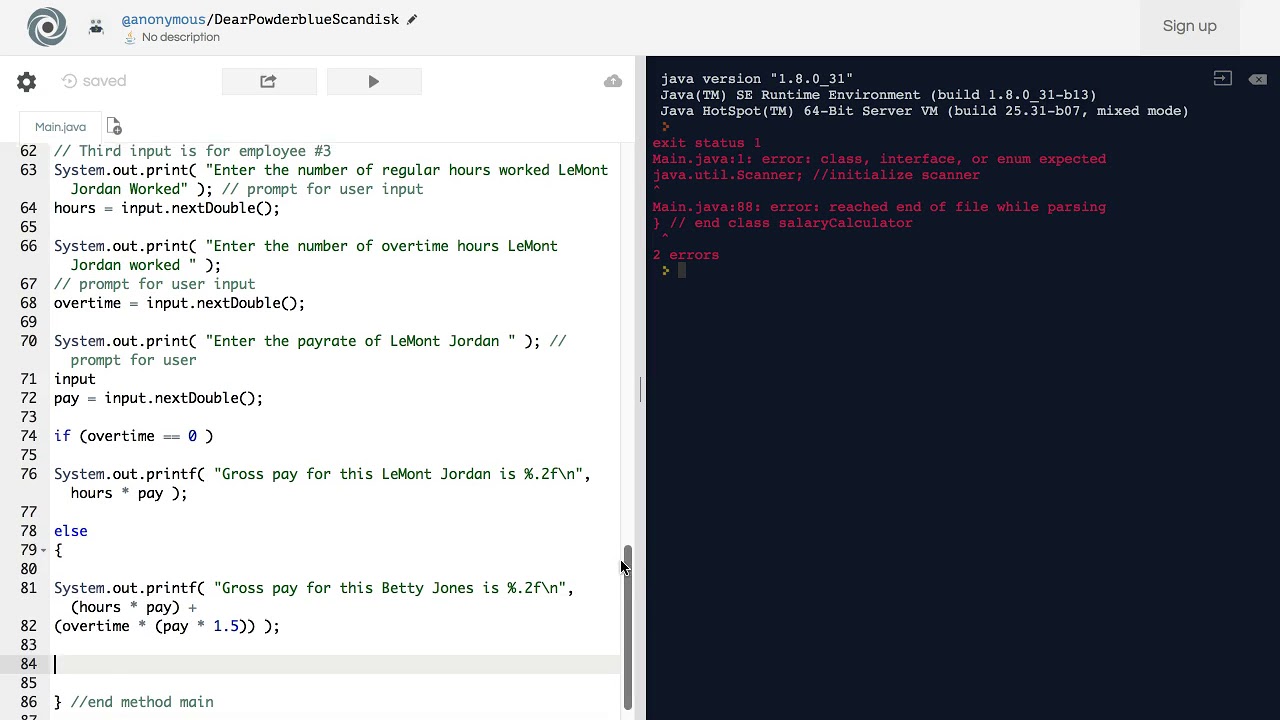This screenshot has height=720, width=1280.
Task: Click the saved history icon
Action: pyautogui.click(x=69, y=81)
